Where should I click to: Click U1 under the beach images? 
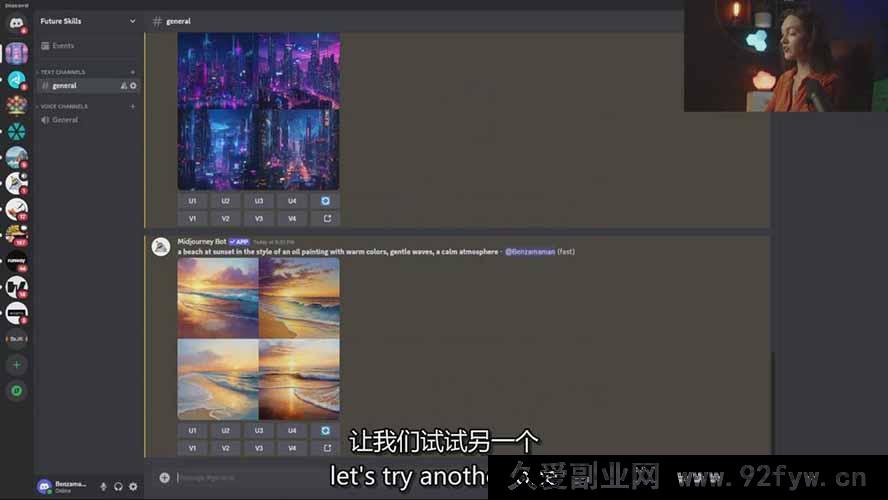tap(193, 430)
